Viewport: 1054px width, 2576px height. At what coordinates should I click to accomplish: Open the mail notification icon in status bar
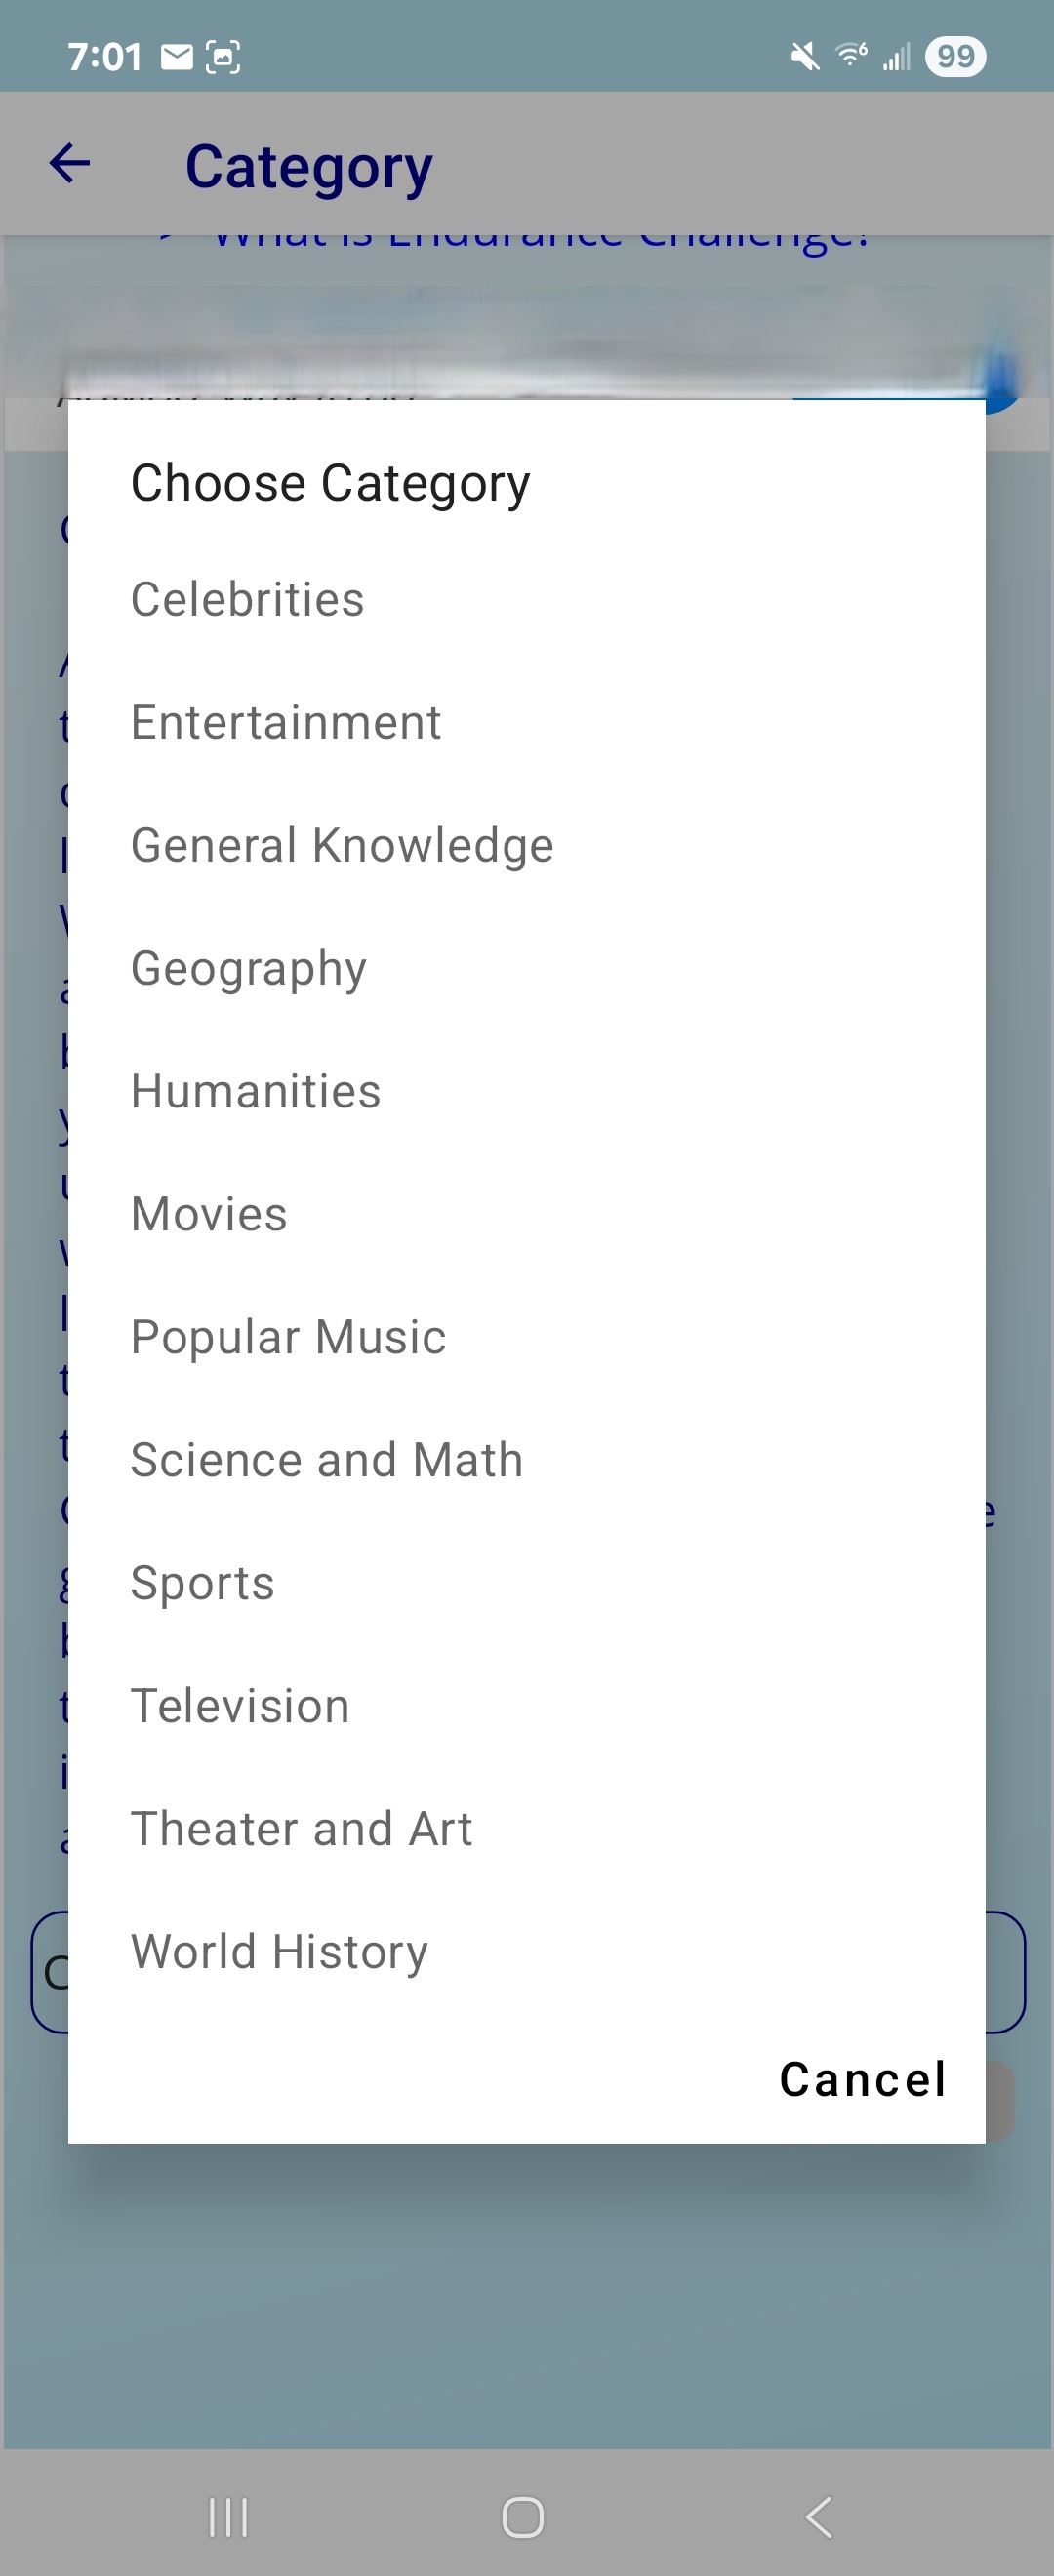point(177,57)
